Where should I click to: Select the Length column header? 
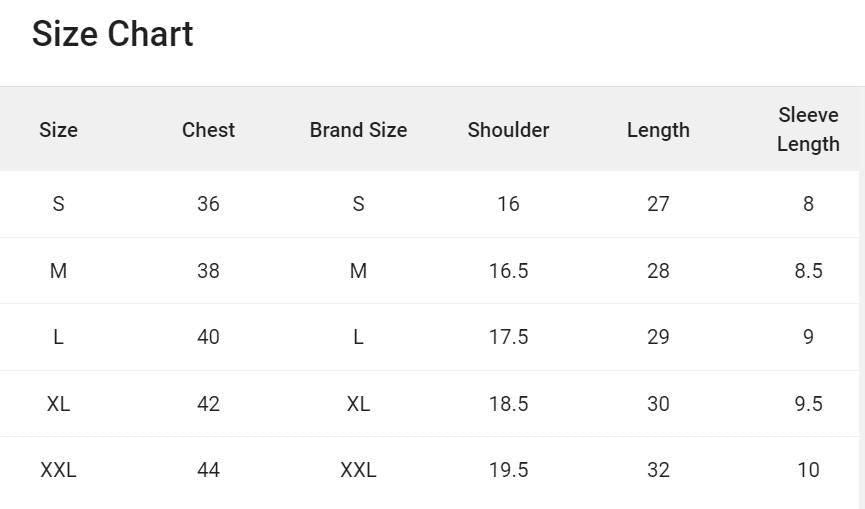coord(658,131)
